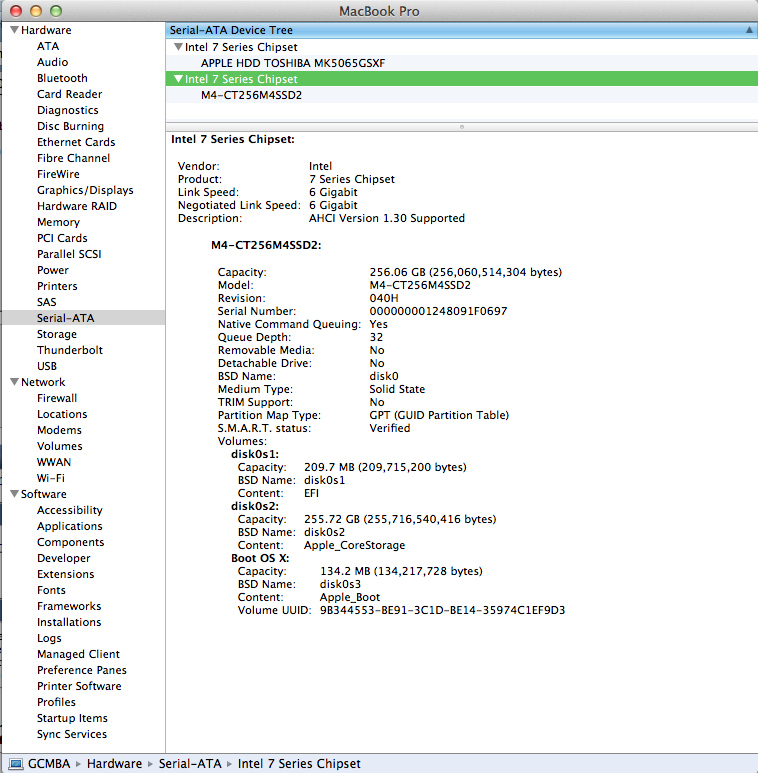The height and width of the screenshot is (773, 758).
Task: Select Bluetooth in the sidebar
Action: point(62,78)
